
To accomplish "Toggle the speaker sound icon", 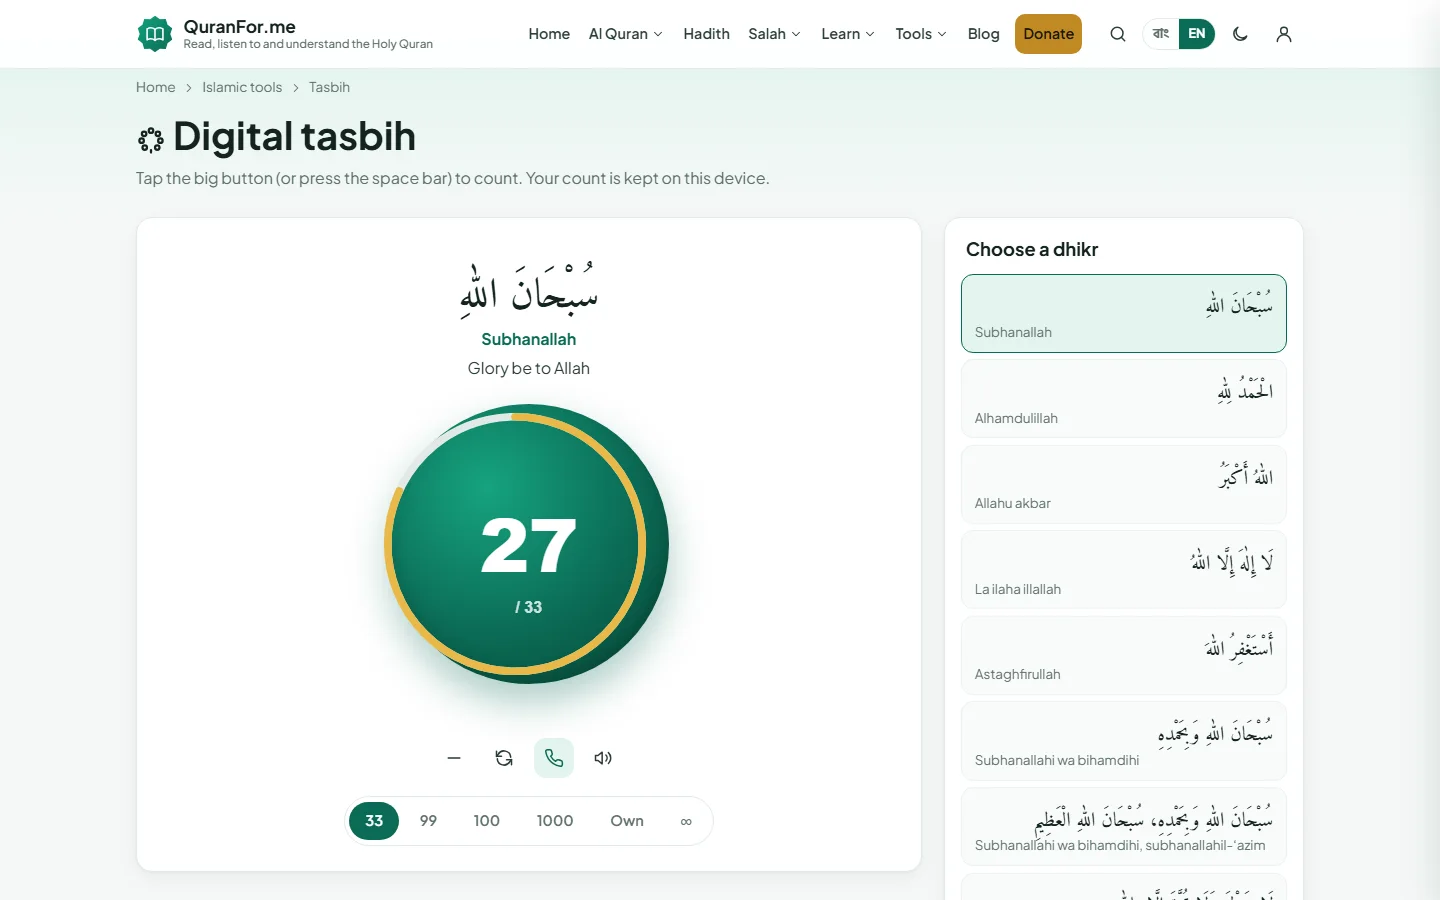I will (x=603, y=758).
